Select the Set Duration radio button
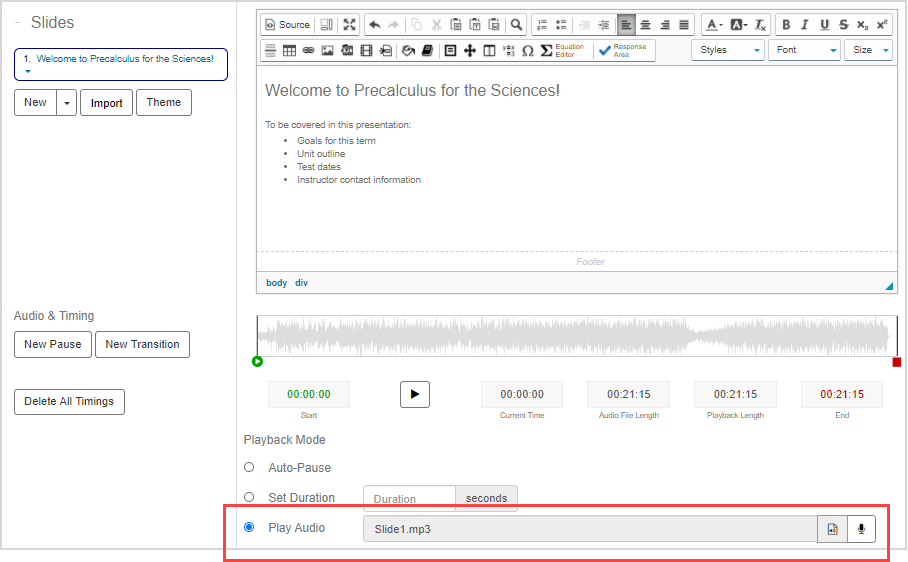The height and width of the screenshot is (562, 908). (x=249, y=497)
